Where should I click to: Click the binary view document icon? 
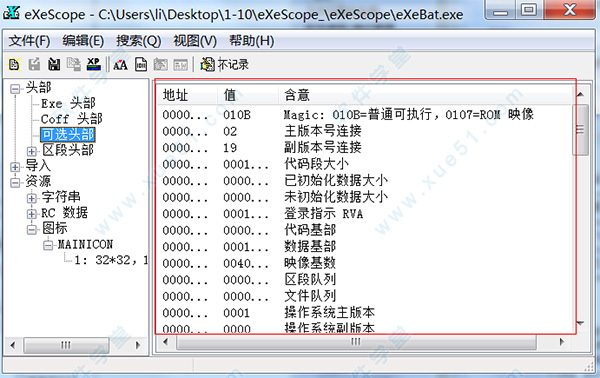[x=141, y=64]
